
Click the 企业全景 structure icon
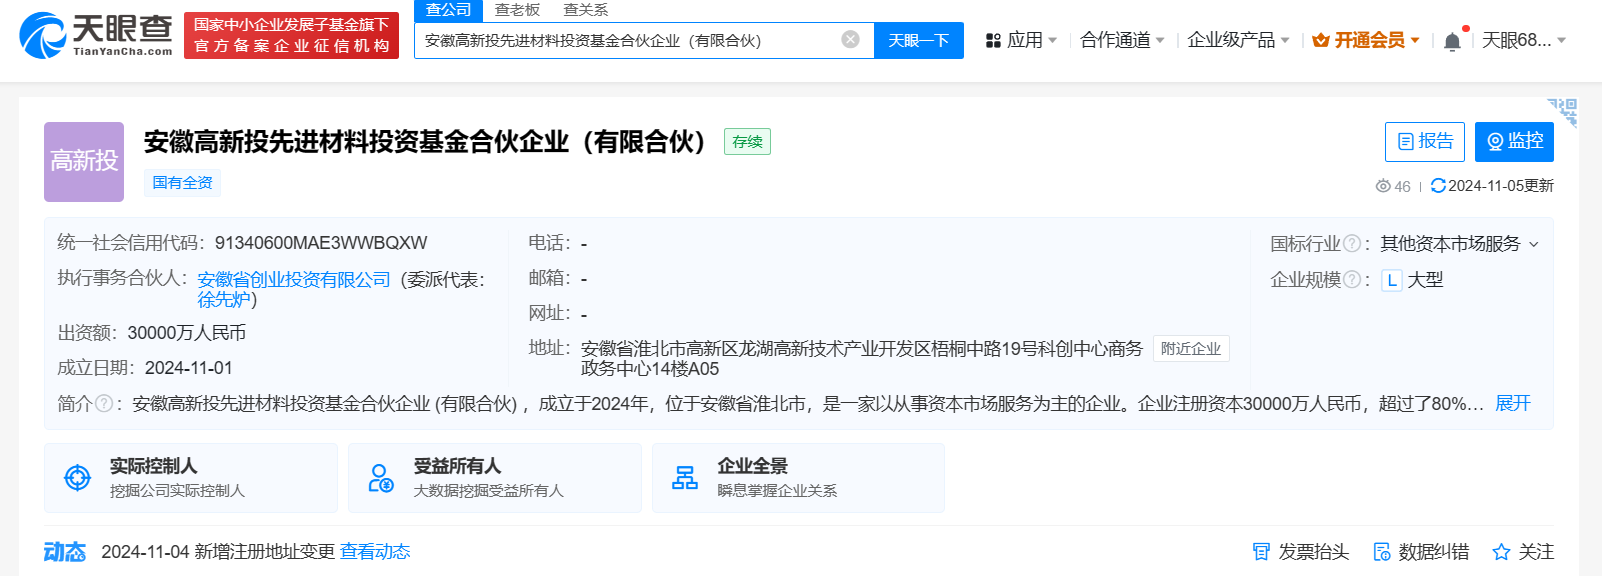pos(685,478)
